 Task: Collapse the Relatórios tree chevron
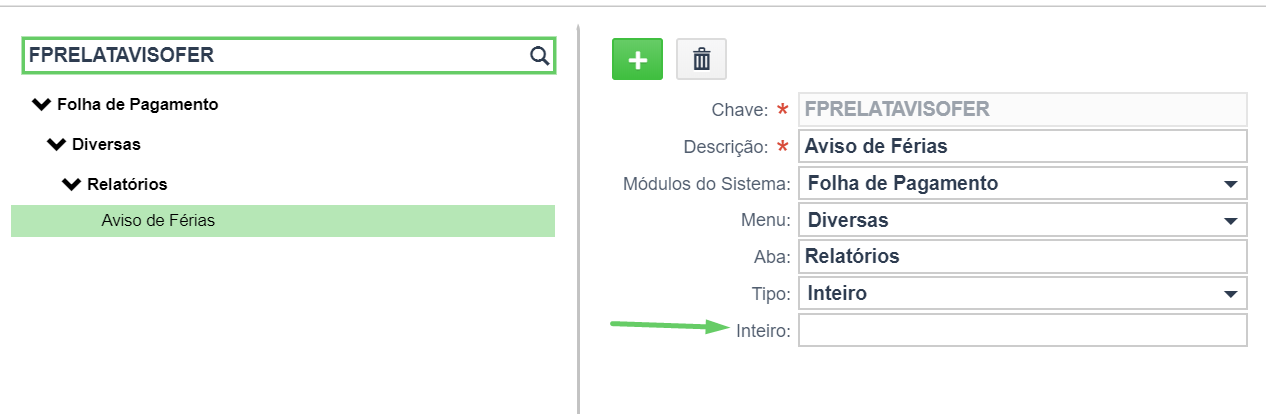click(71, 184)
